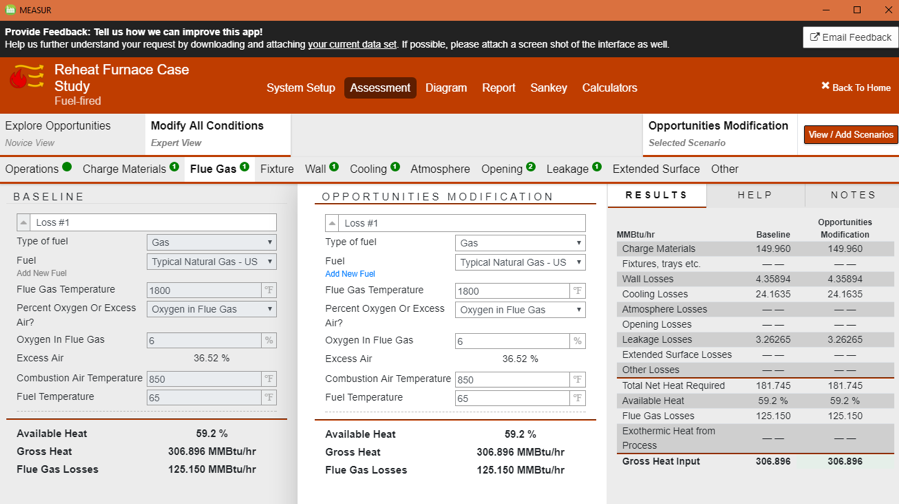Click the X icon beside Back To Home
The height and width of the screenshot is (504, 899).
click(825, 87)
